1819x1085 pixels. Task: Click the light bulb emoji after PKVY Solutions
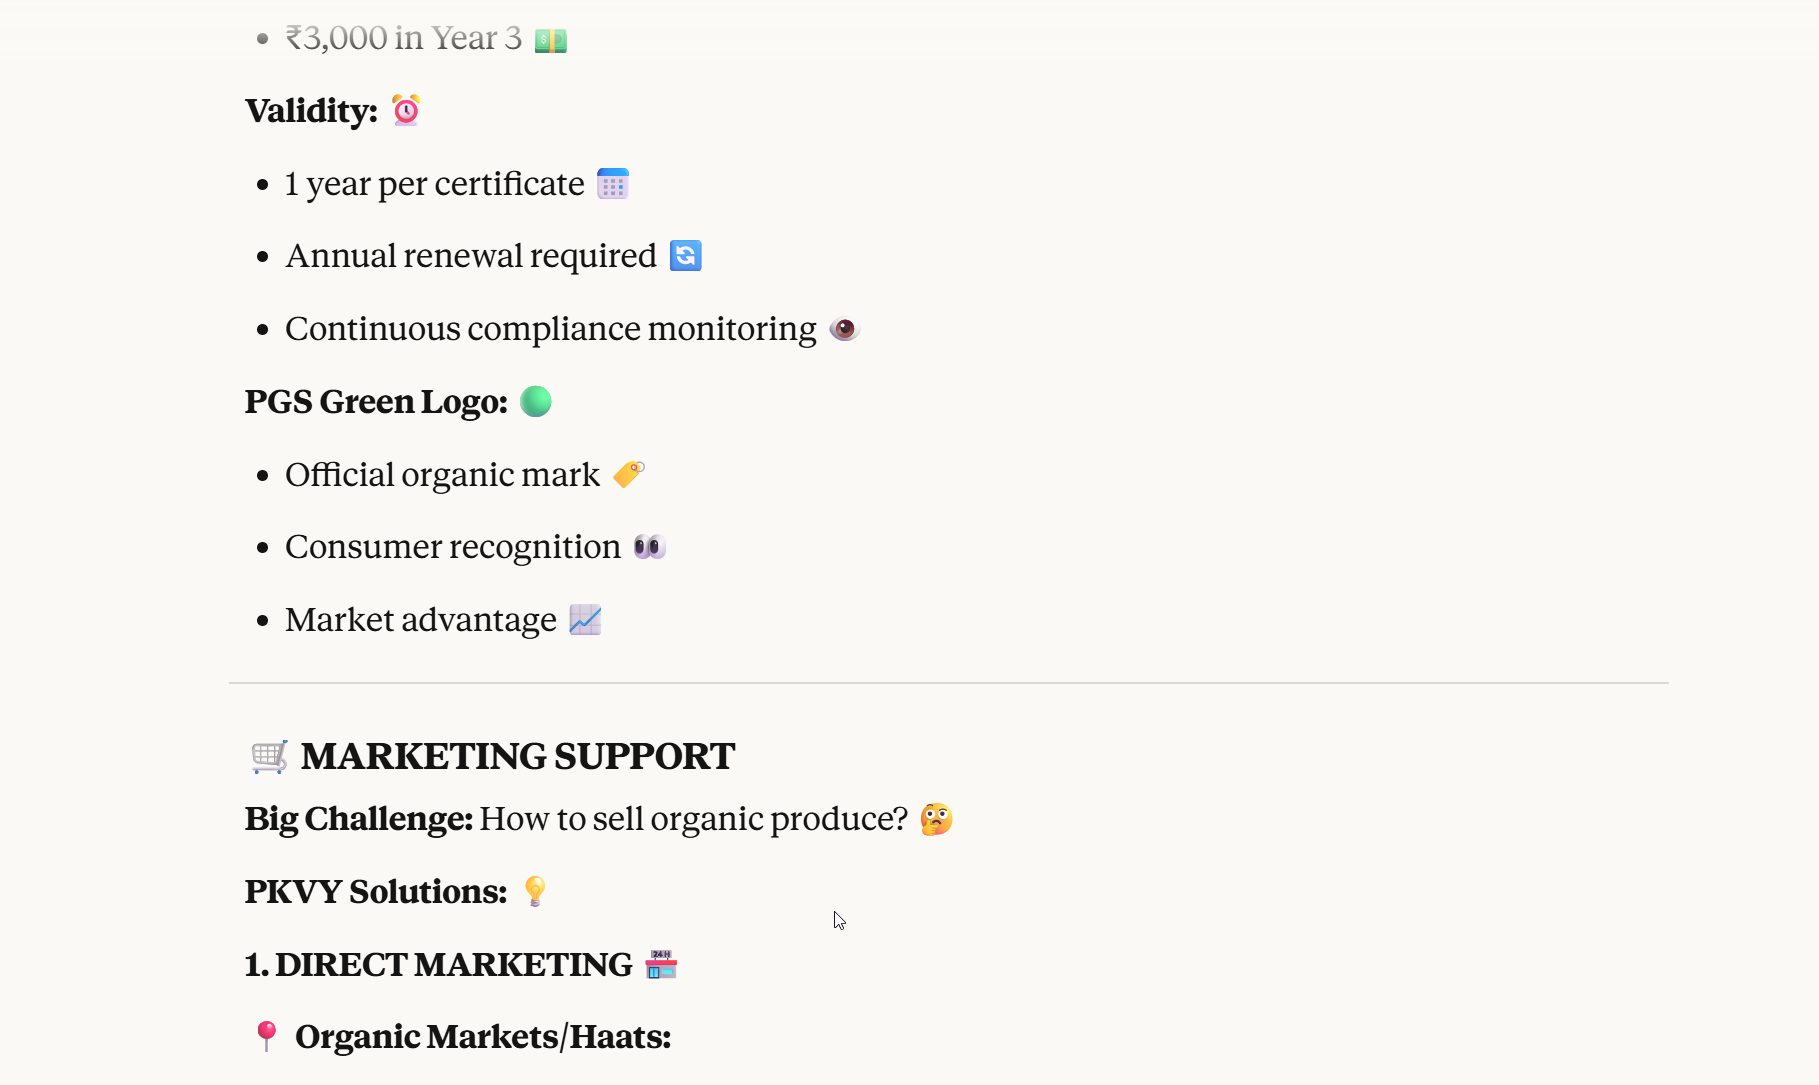tap(535, 891)
